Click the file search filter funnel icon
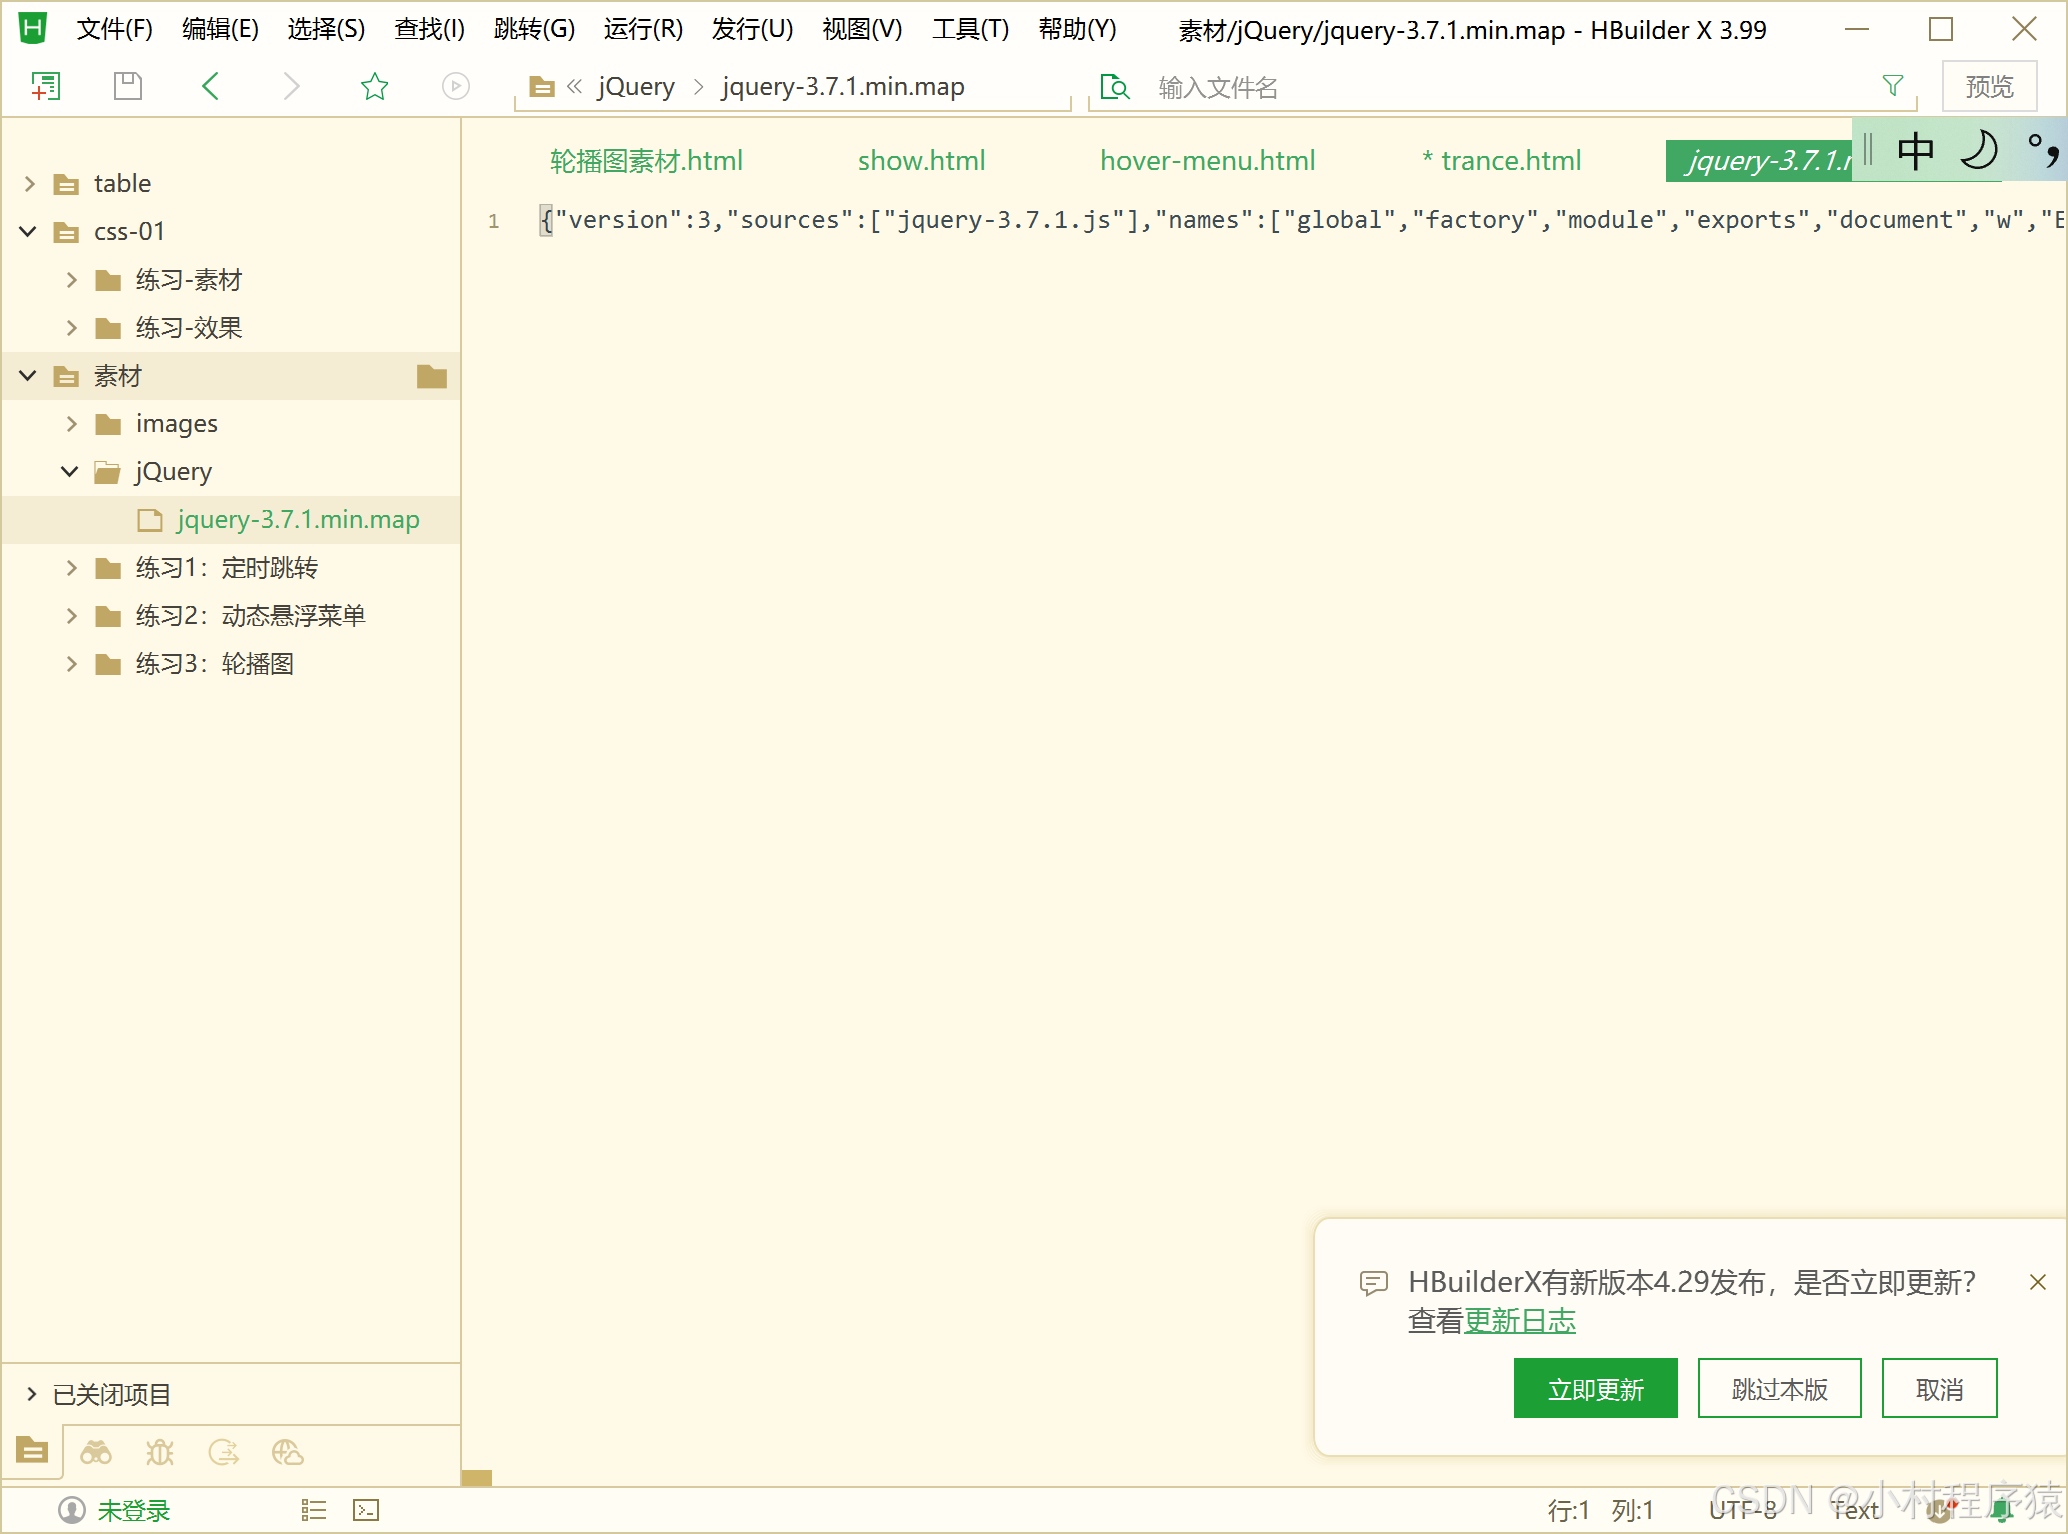The image size is (2068, 1534). (1892, 87)
